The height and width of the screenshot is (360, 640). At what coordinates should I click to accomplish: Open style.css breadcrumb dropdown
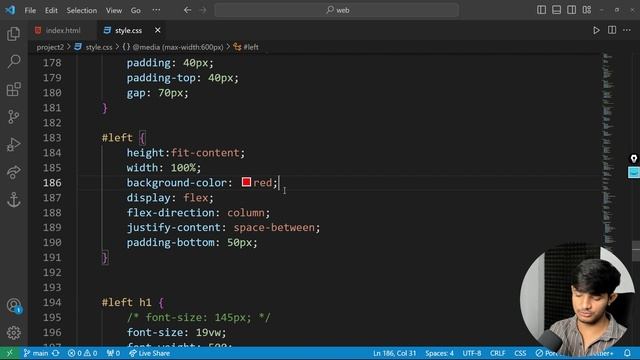tap(99, 47)
